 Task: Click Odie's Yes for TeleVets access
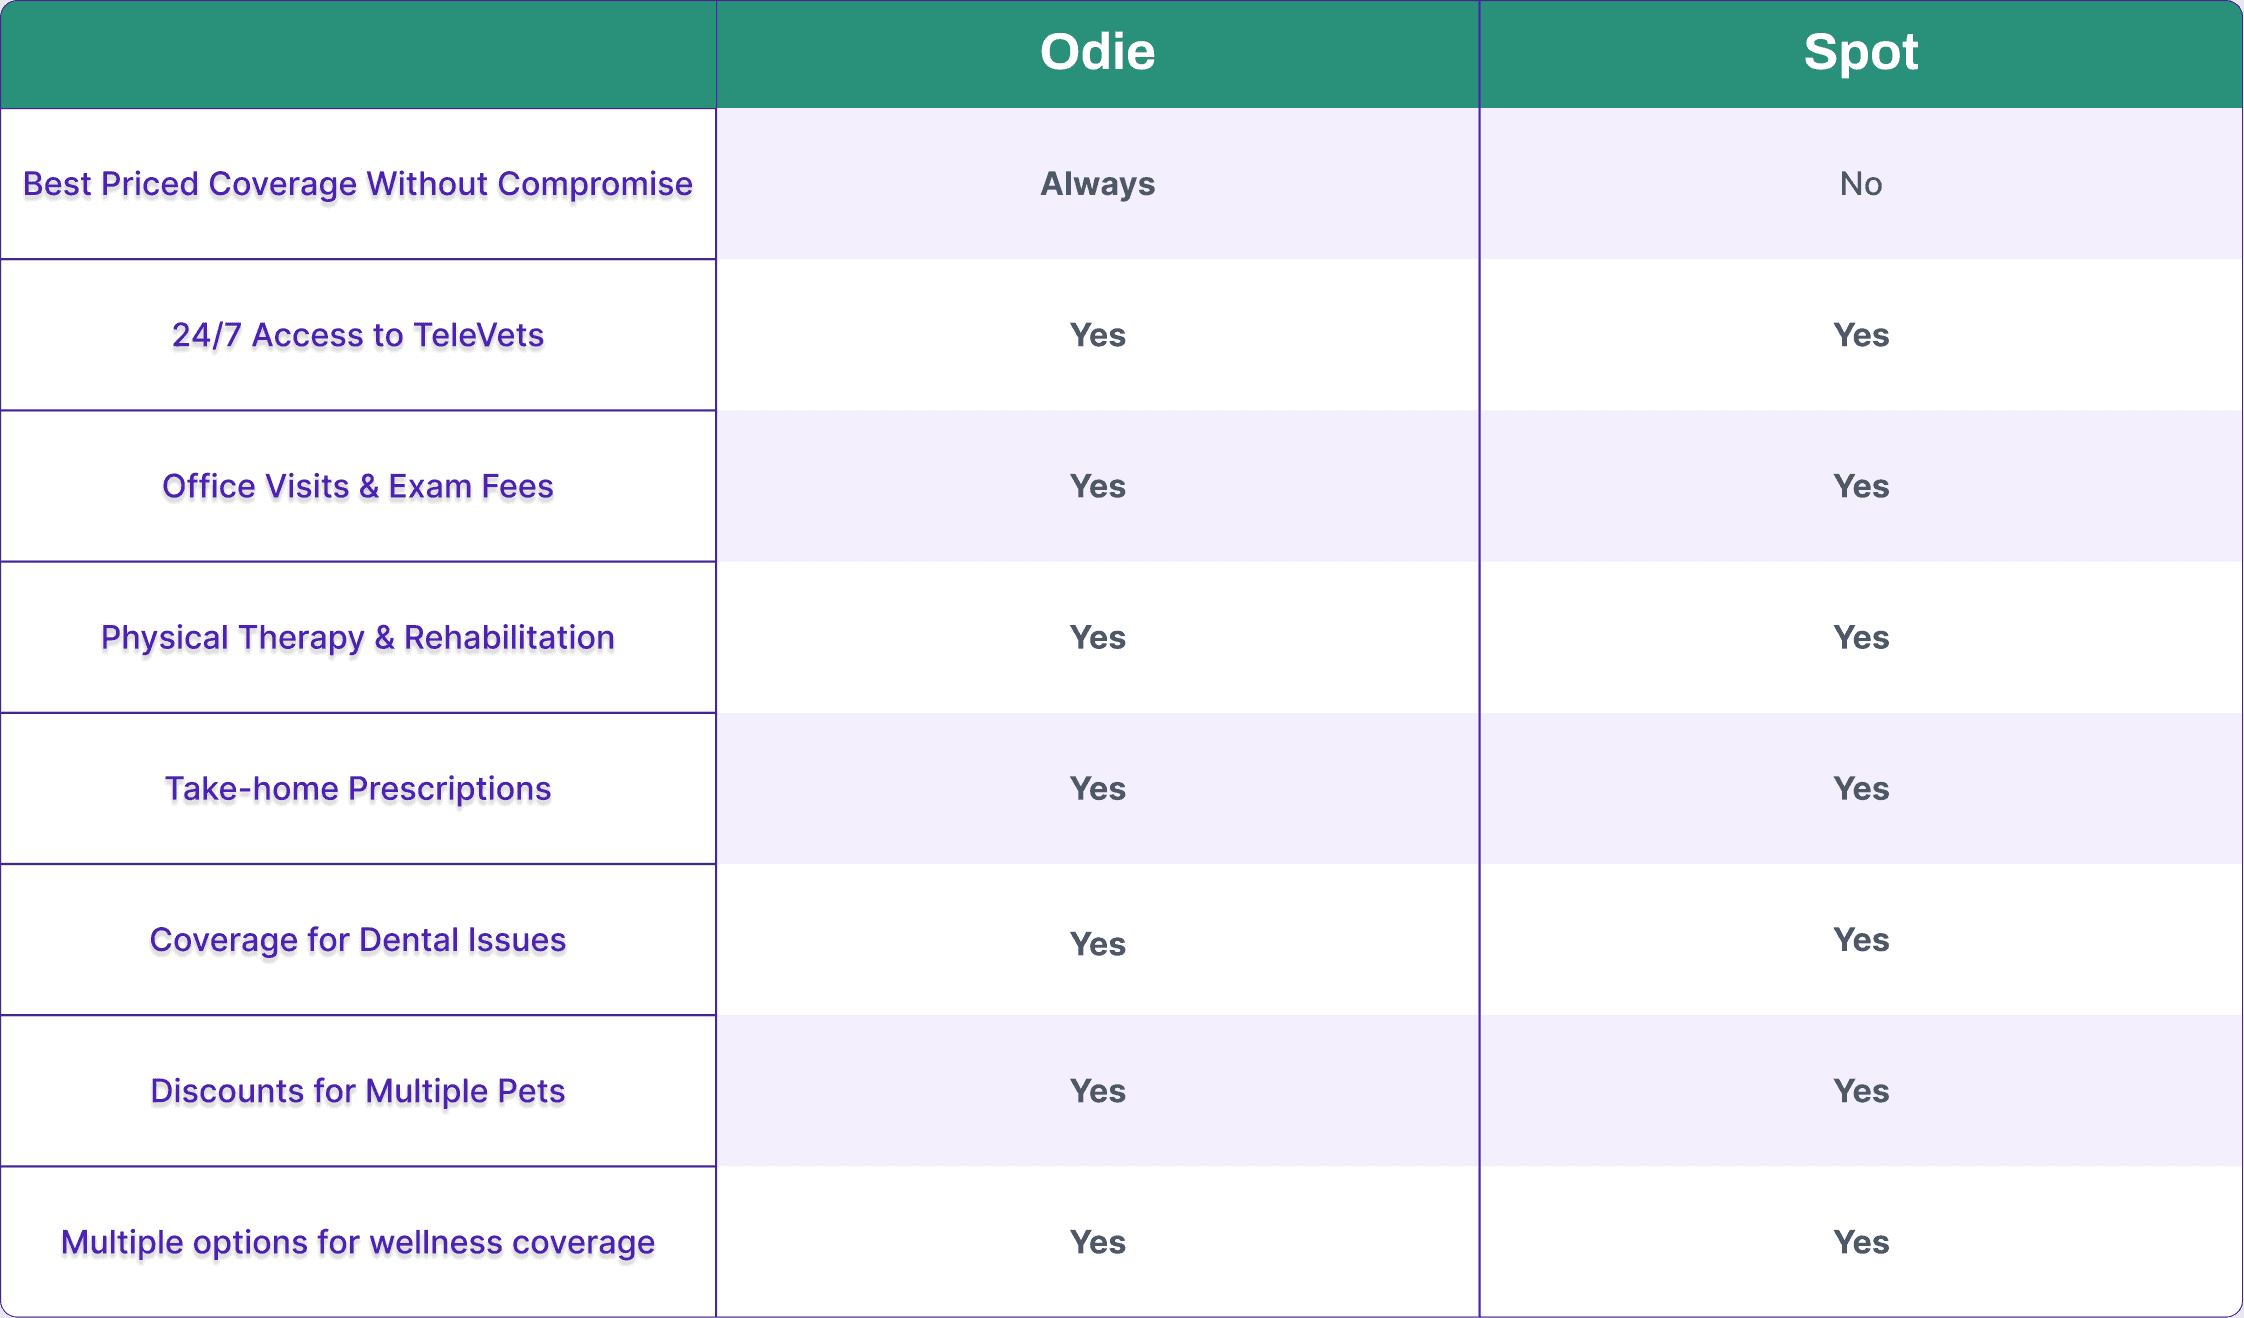point(1097,335)
